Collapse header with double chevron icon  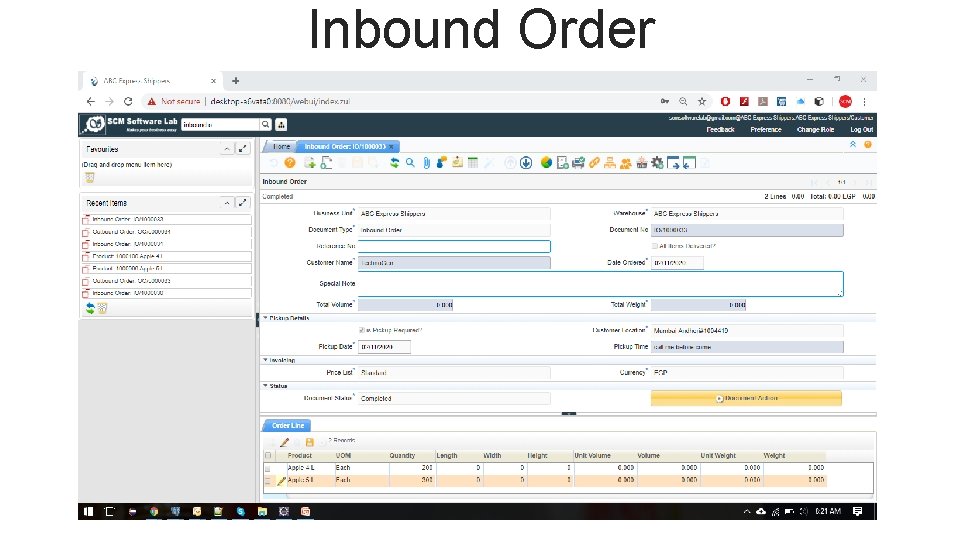tap(853, 144)
